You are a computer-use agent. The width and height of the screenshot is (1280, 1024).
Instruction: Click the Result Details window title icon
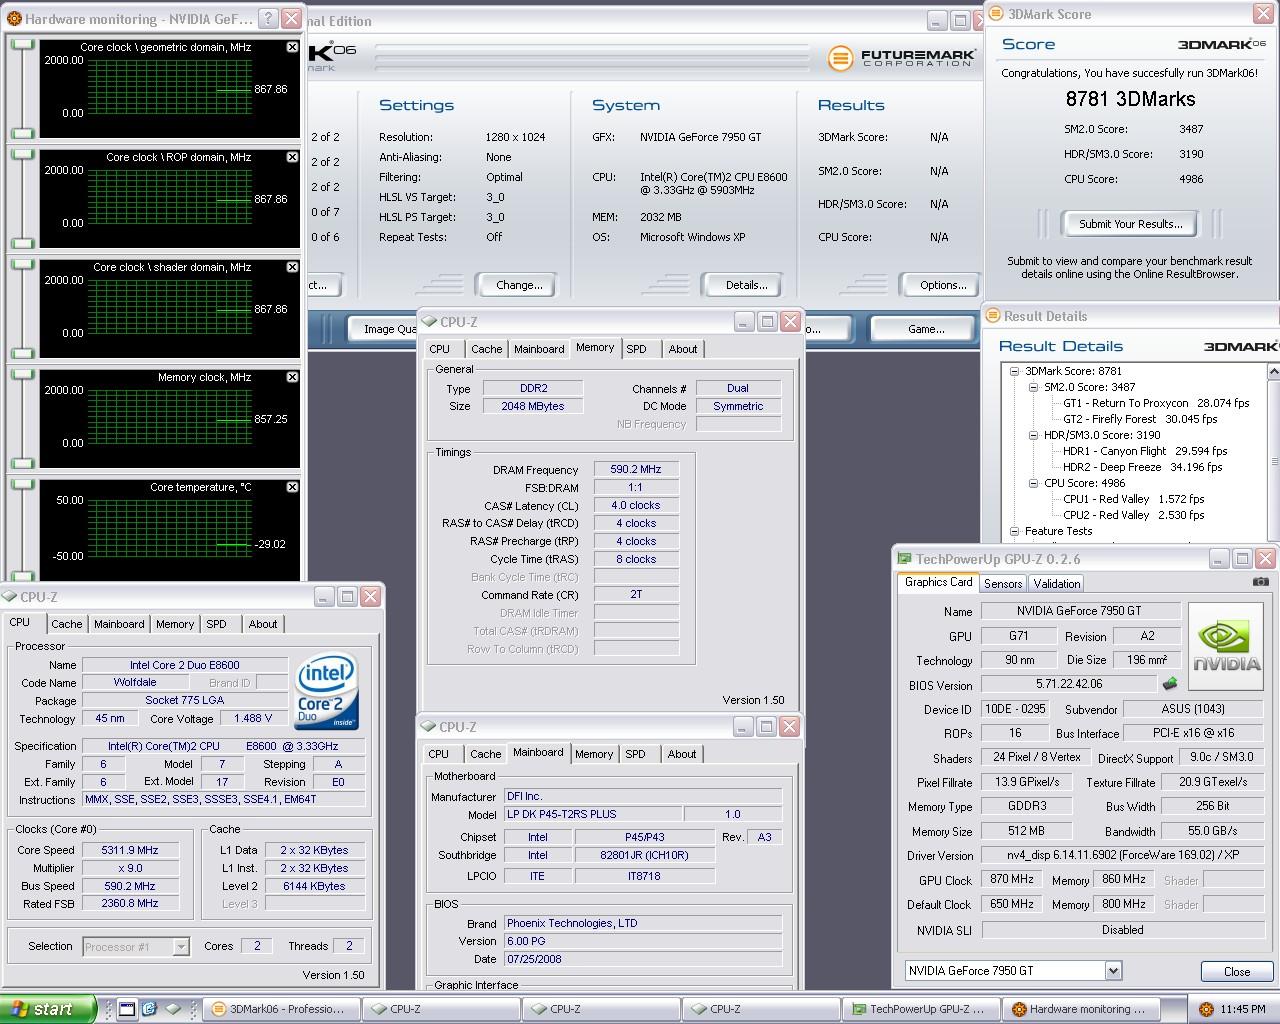point(993,316)
